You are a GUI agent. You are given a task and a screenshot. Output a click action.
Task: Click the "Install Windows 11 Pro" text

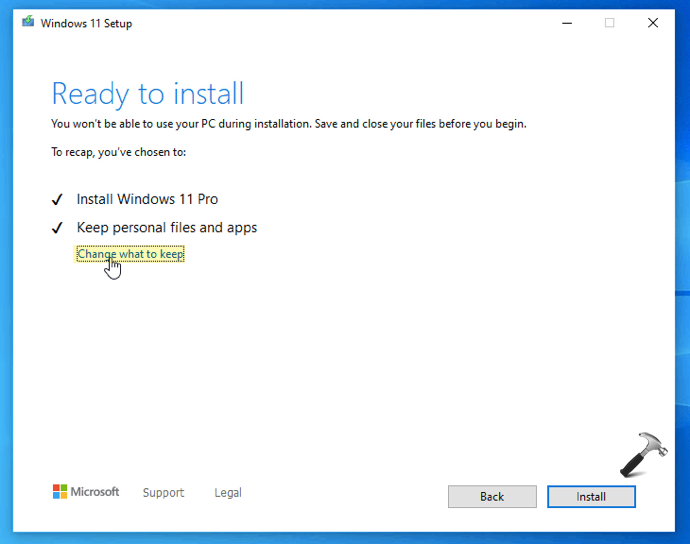click(147, 199)
